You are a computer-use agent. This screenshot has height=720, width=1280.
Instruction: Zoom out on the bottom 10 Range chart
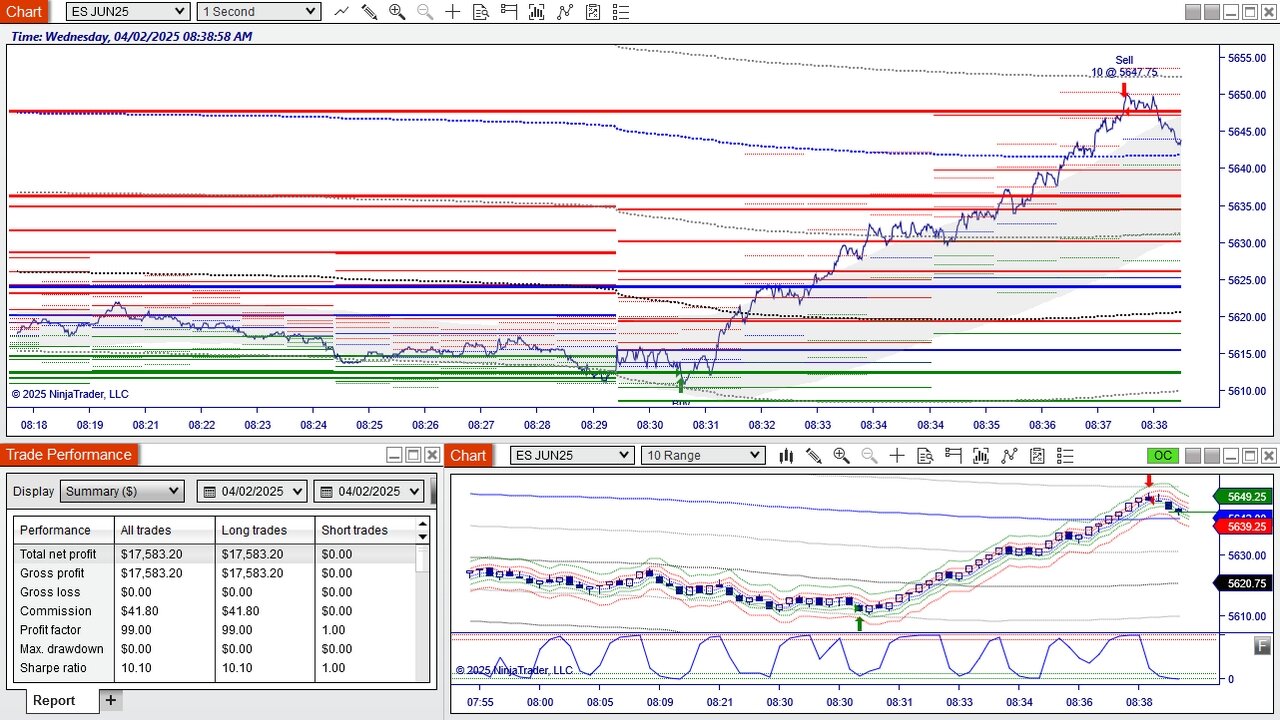[x=869, y=456]
